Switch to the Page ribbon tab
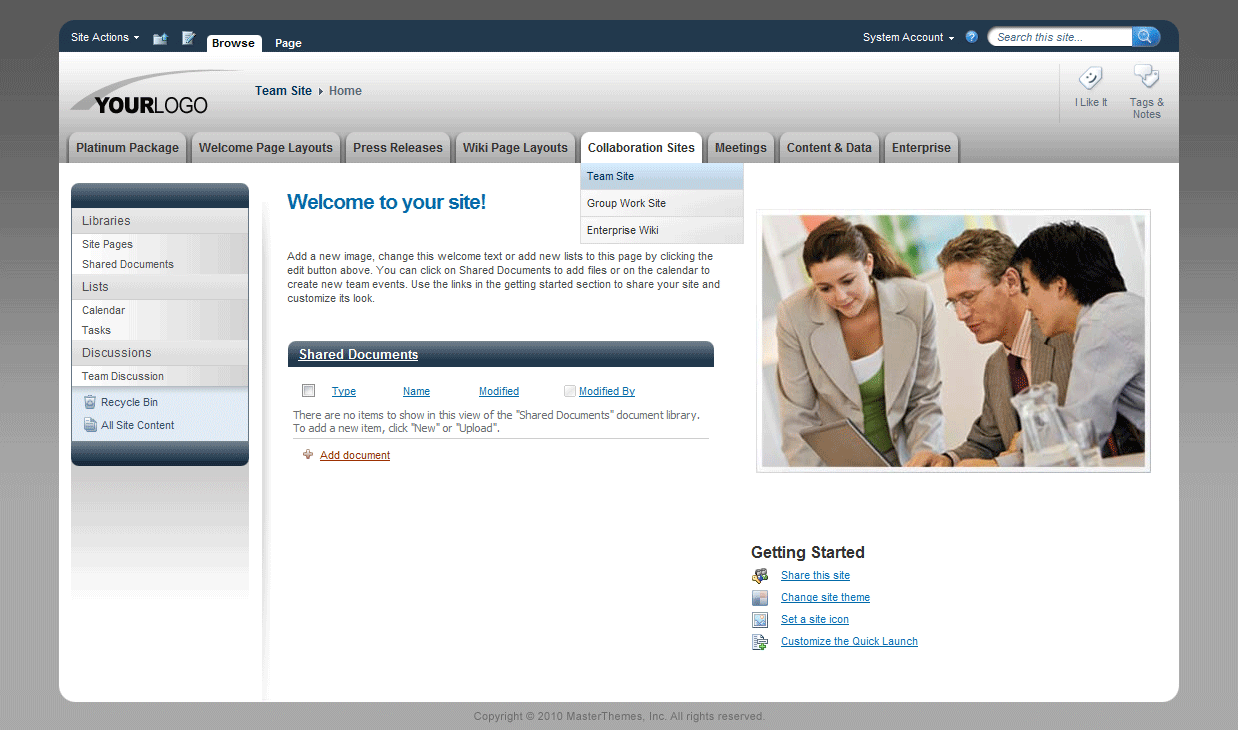Screen dimensions: 1238x730 [287, 43]
